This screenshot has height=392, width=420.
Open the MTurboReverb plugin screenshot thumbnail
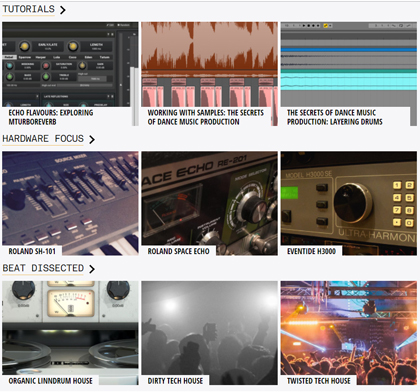[x=70, y=64]
